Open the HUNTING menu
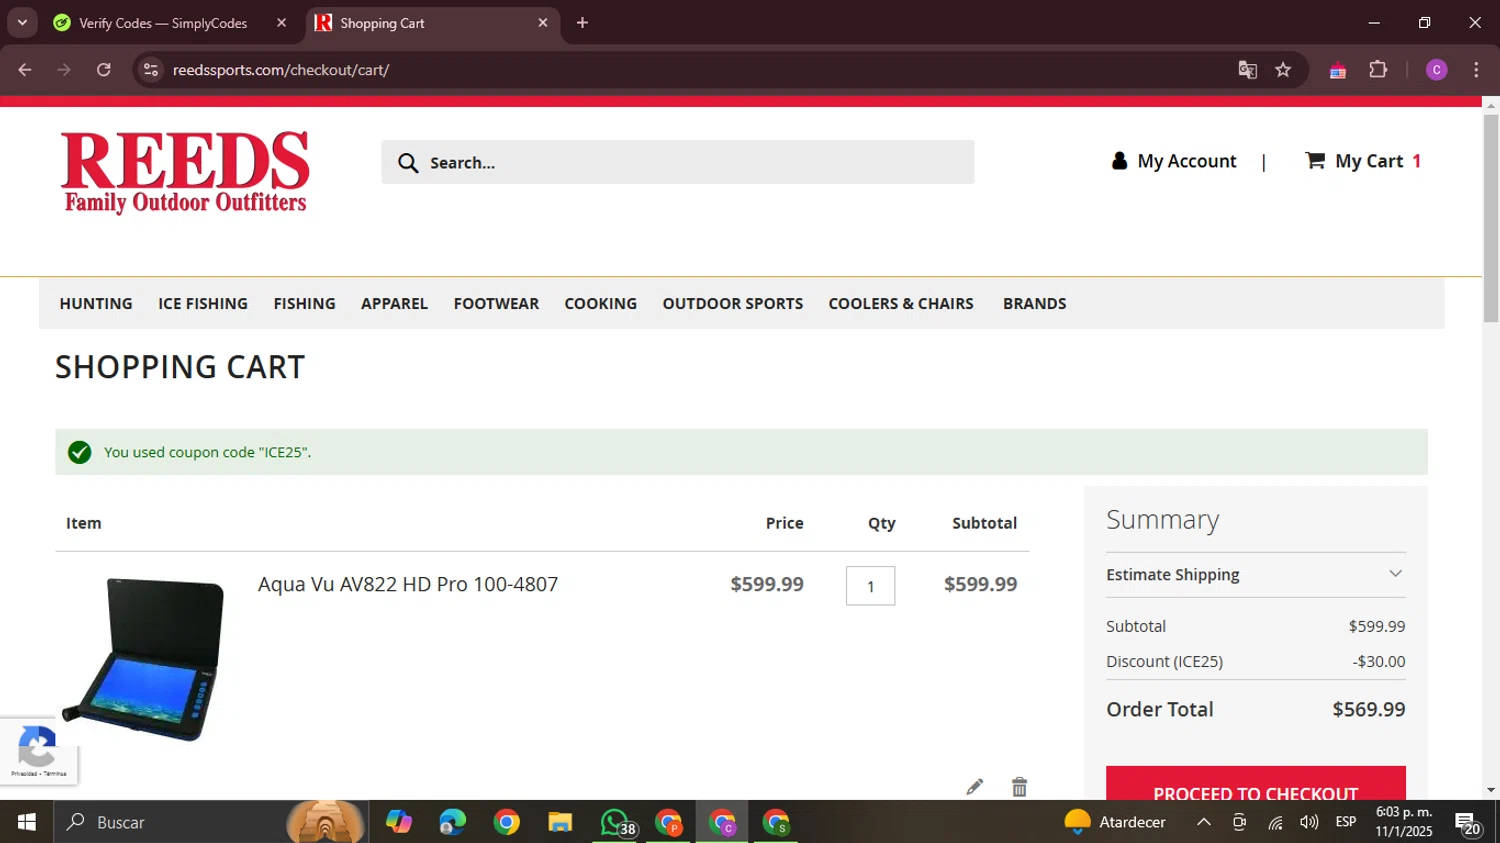Screen dimensions: 1500x843 (96, 304)
